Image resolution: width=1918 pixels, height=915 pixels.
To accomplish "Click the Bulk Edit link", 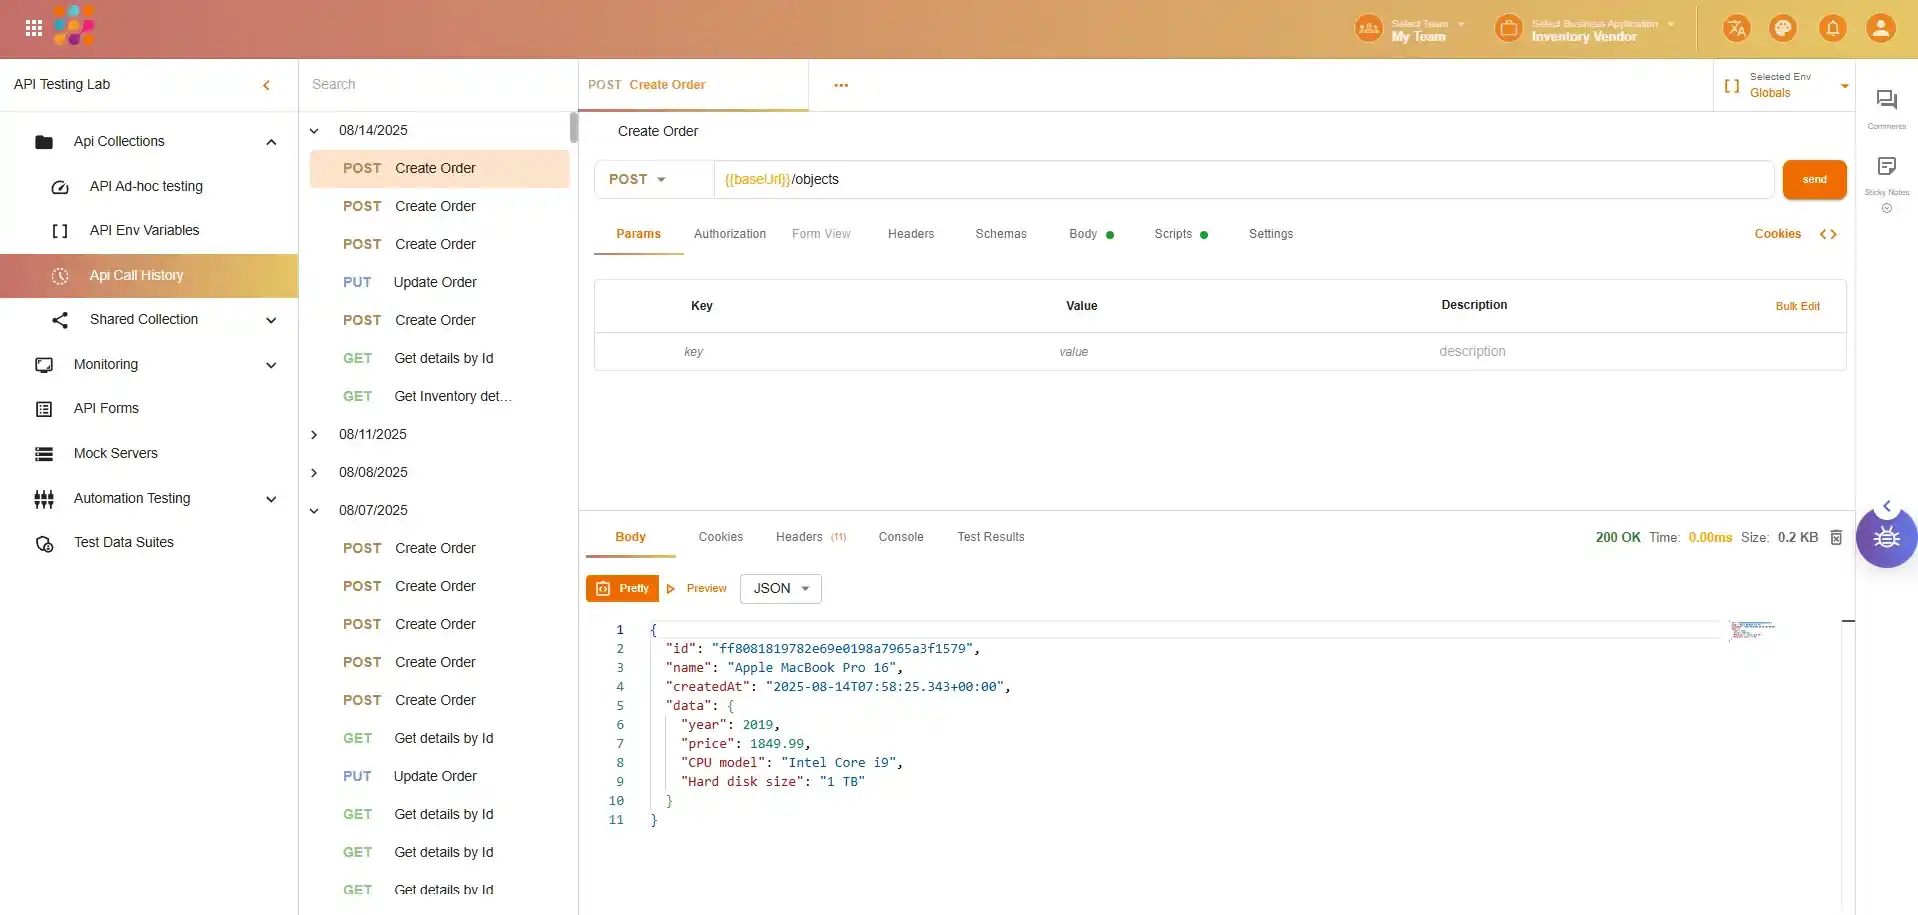I will tap(1797, 307).
